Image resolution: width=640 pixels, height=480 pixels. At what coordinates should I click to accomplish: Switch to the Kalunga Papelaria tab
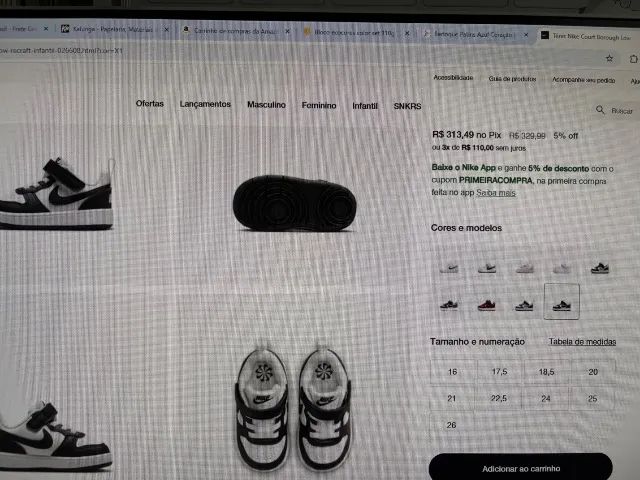[110, 29]
